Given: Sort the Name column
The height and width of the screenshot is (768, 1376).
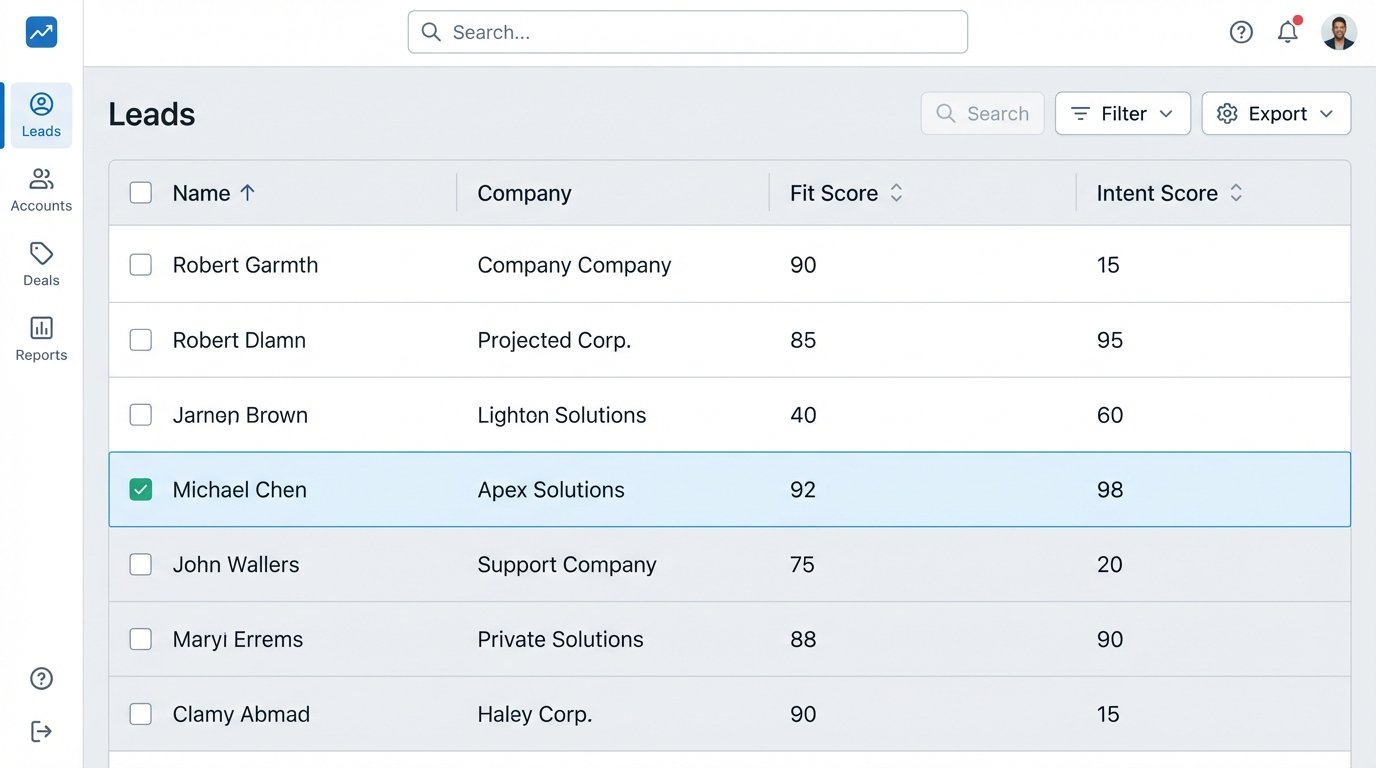Looking at the screenshot, I should (x=247, y=192).
